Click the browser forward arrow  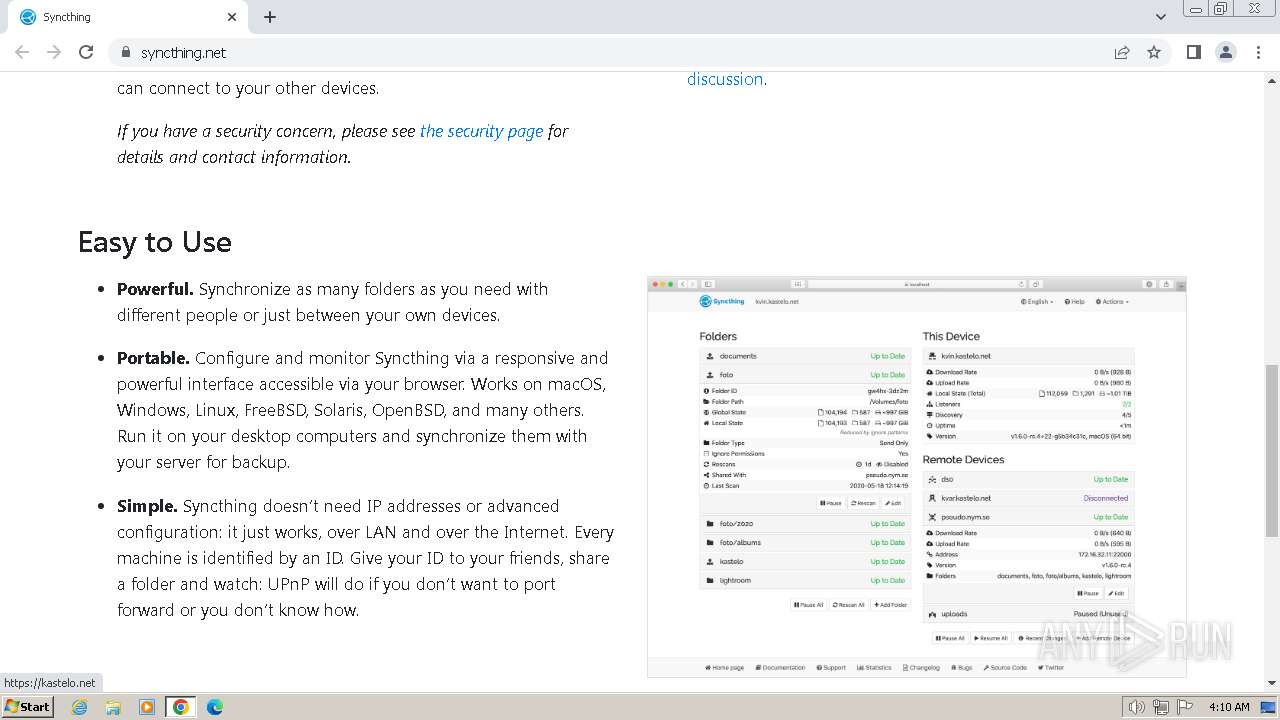pyautogui.click(x=54, y=52)
